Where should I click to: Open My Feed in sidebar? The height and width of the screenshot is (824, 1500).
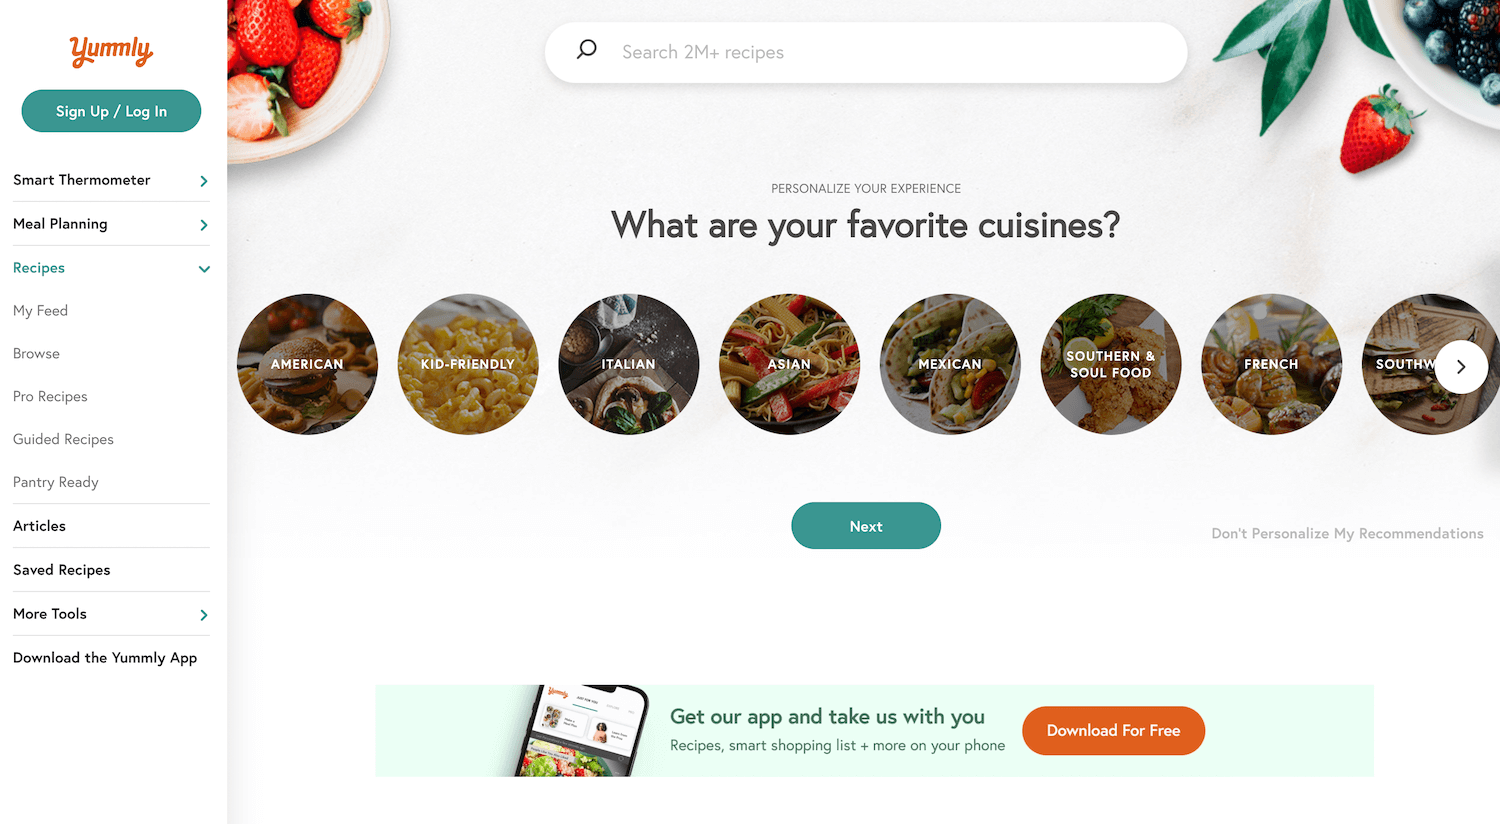pyautogui.click(x=40, y=311)
